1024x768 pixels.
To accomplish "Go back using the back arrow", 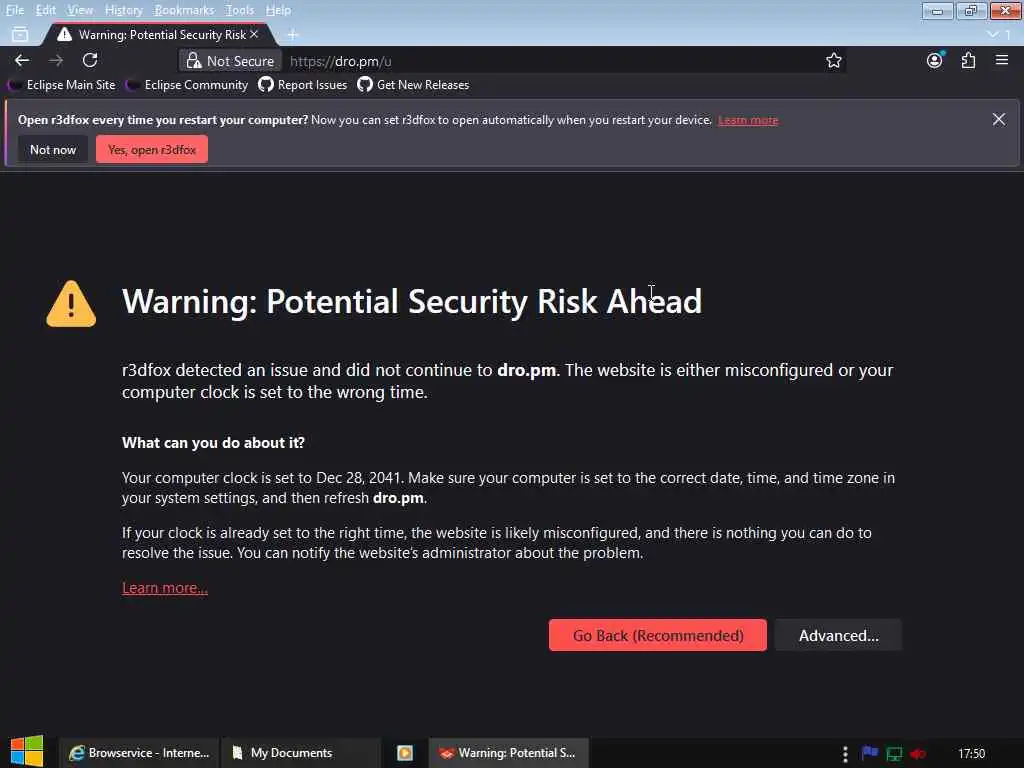I will (x=22, y=61).
